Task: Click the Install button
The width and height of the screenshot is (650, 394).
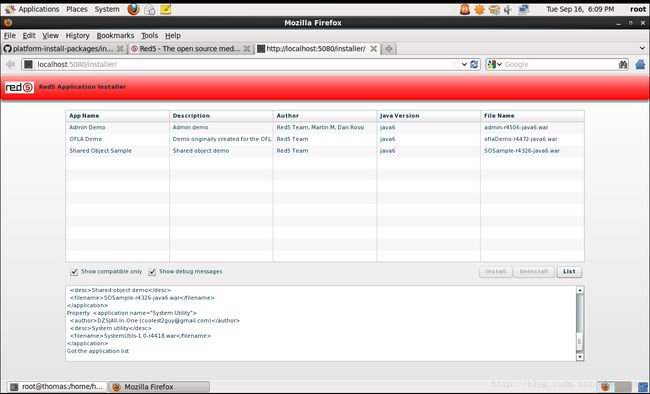Action: pos(496,272)
